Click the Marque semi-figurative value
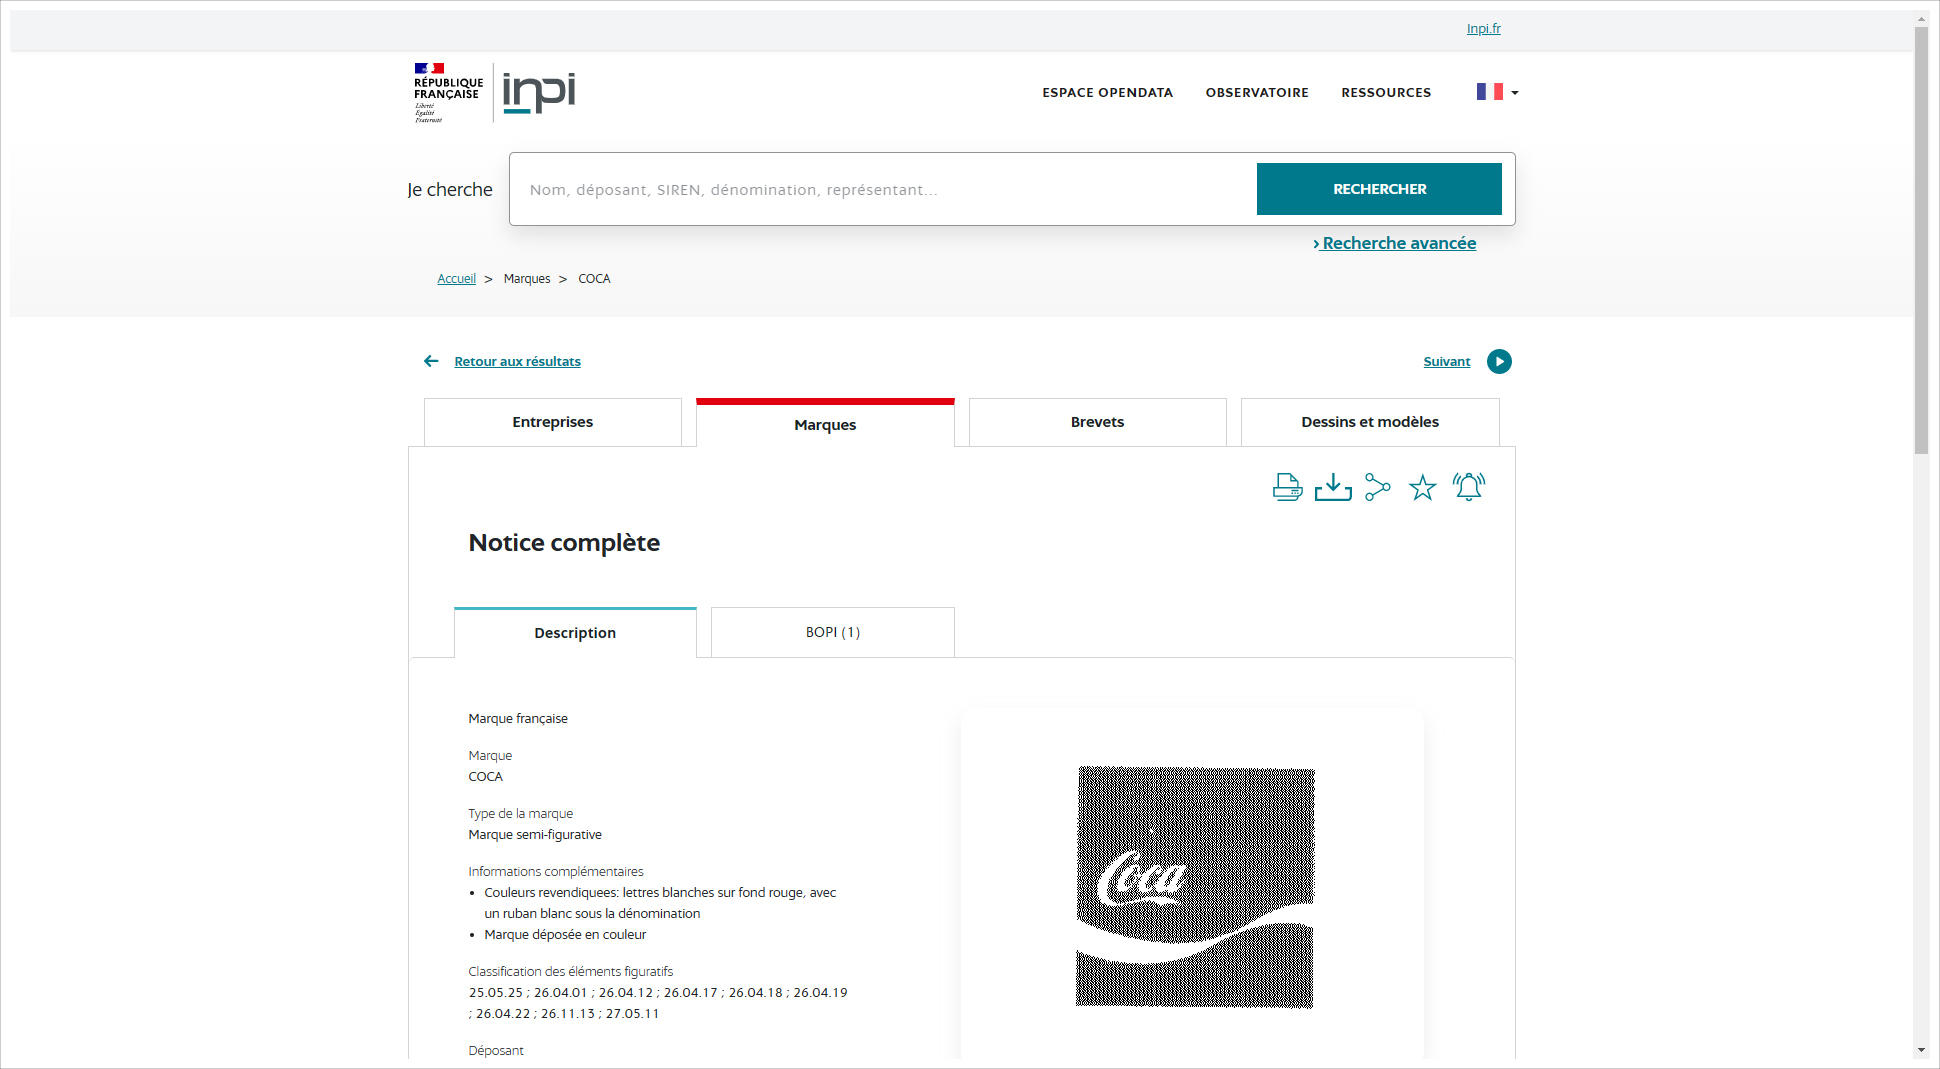 coord(535,834)
